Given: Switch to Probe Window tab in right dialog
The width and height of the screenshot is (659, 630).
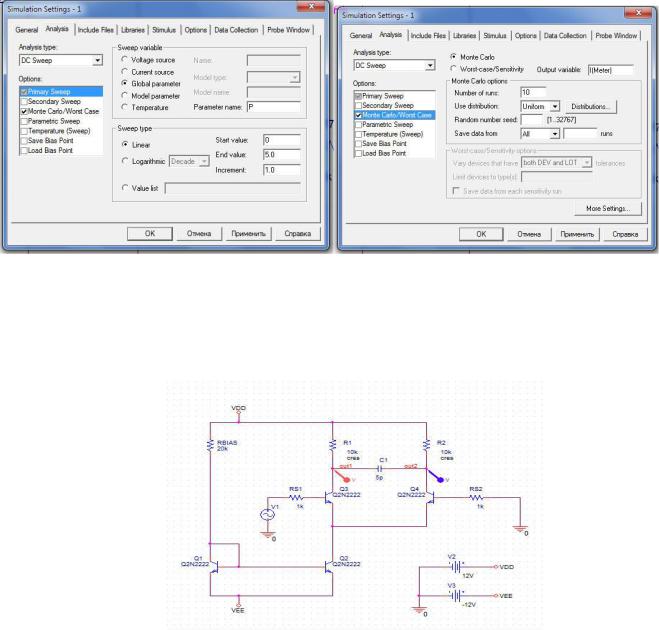Looking at the screenshot, I should point(616,36).
